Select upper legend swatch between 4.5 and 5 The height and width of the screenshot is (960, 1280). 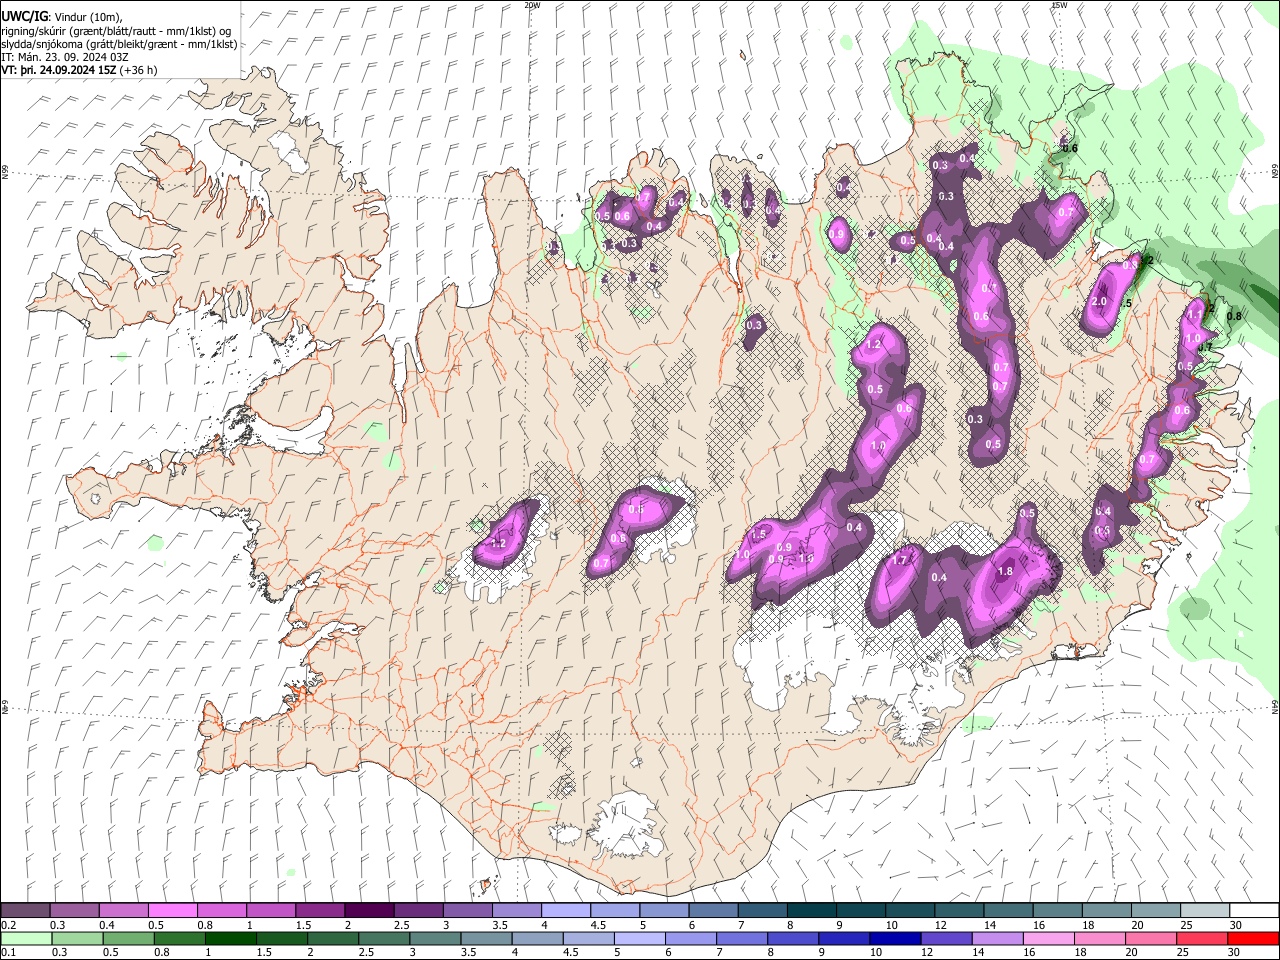pyautogui.click(x=614, y=910)
